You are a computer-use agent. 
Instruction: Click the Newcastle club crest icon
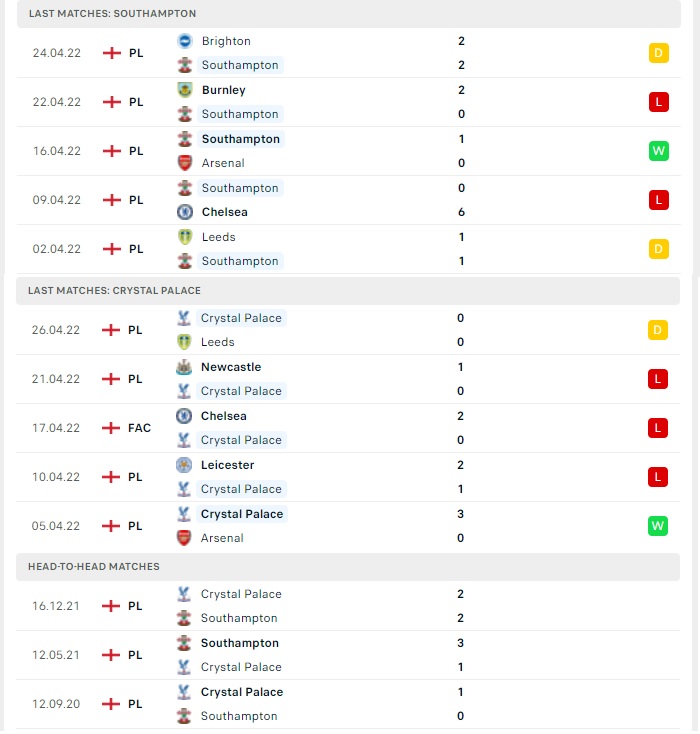click(184, 367)
